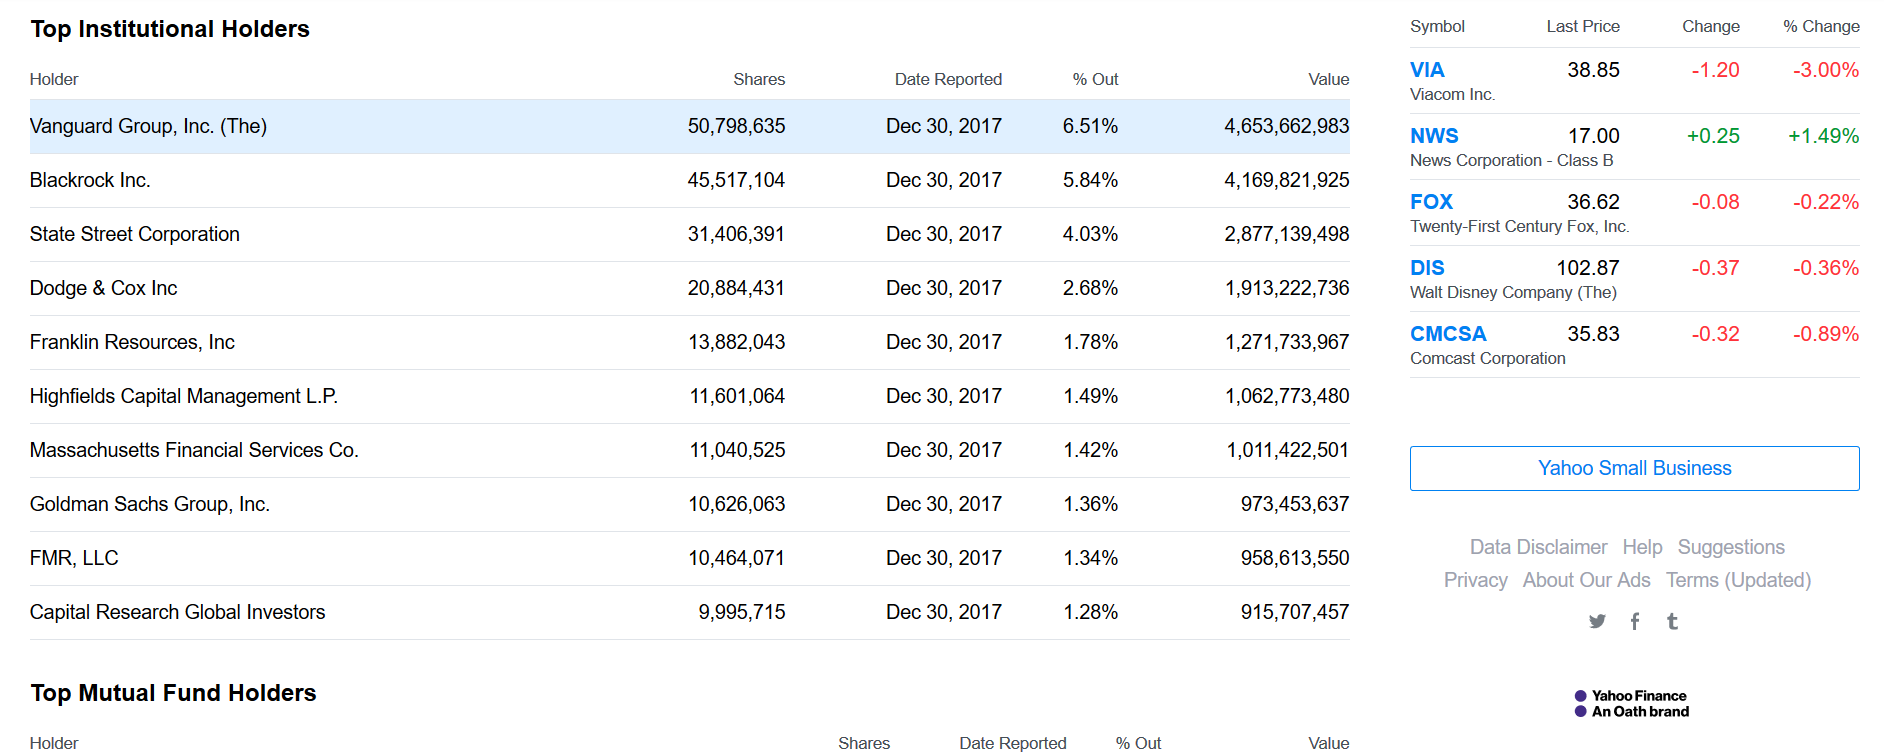The height and width of the screenshot is (755, 1884).
Task: Click the Top Institutional Holders heading
Action: (170, 29)
